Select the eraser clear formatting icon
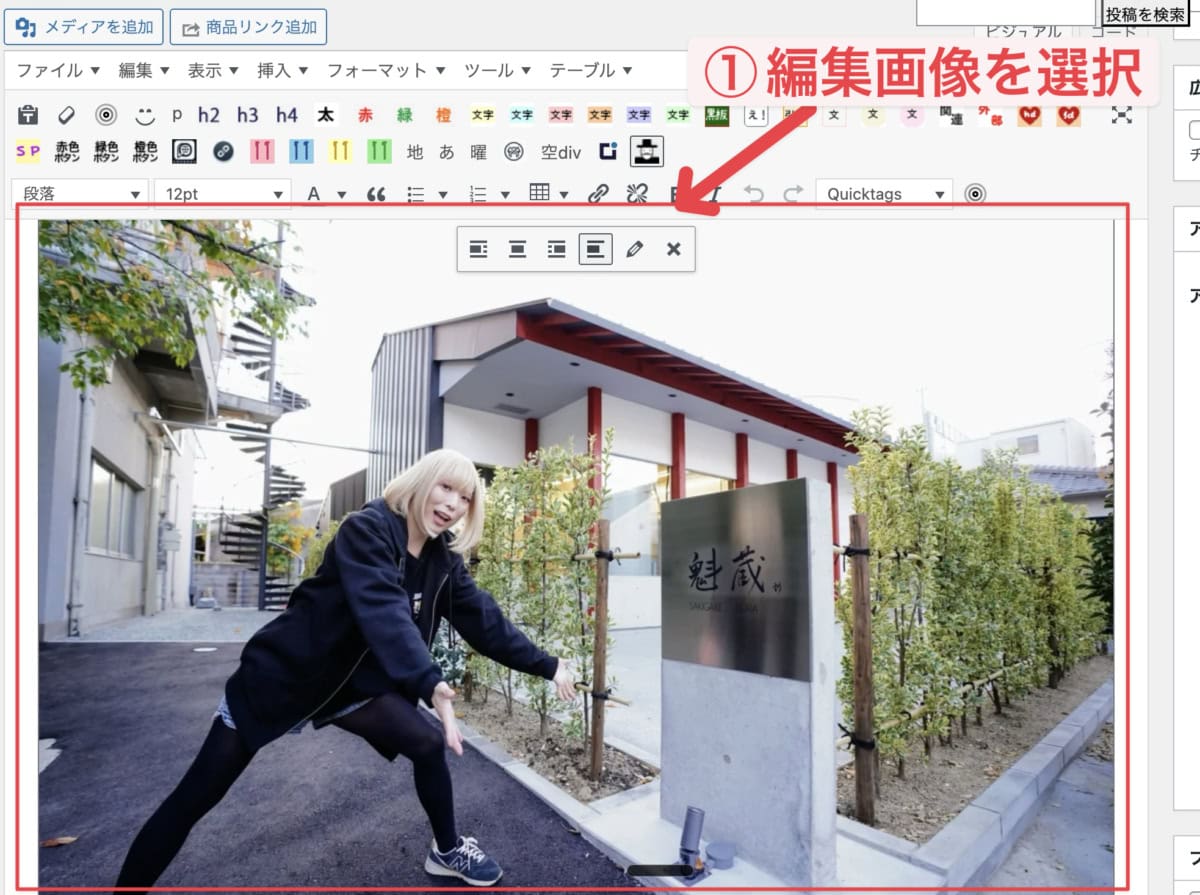Screen dimensions: 1200x895 67,115
